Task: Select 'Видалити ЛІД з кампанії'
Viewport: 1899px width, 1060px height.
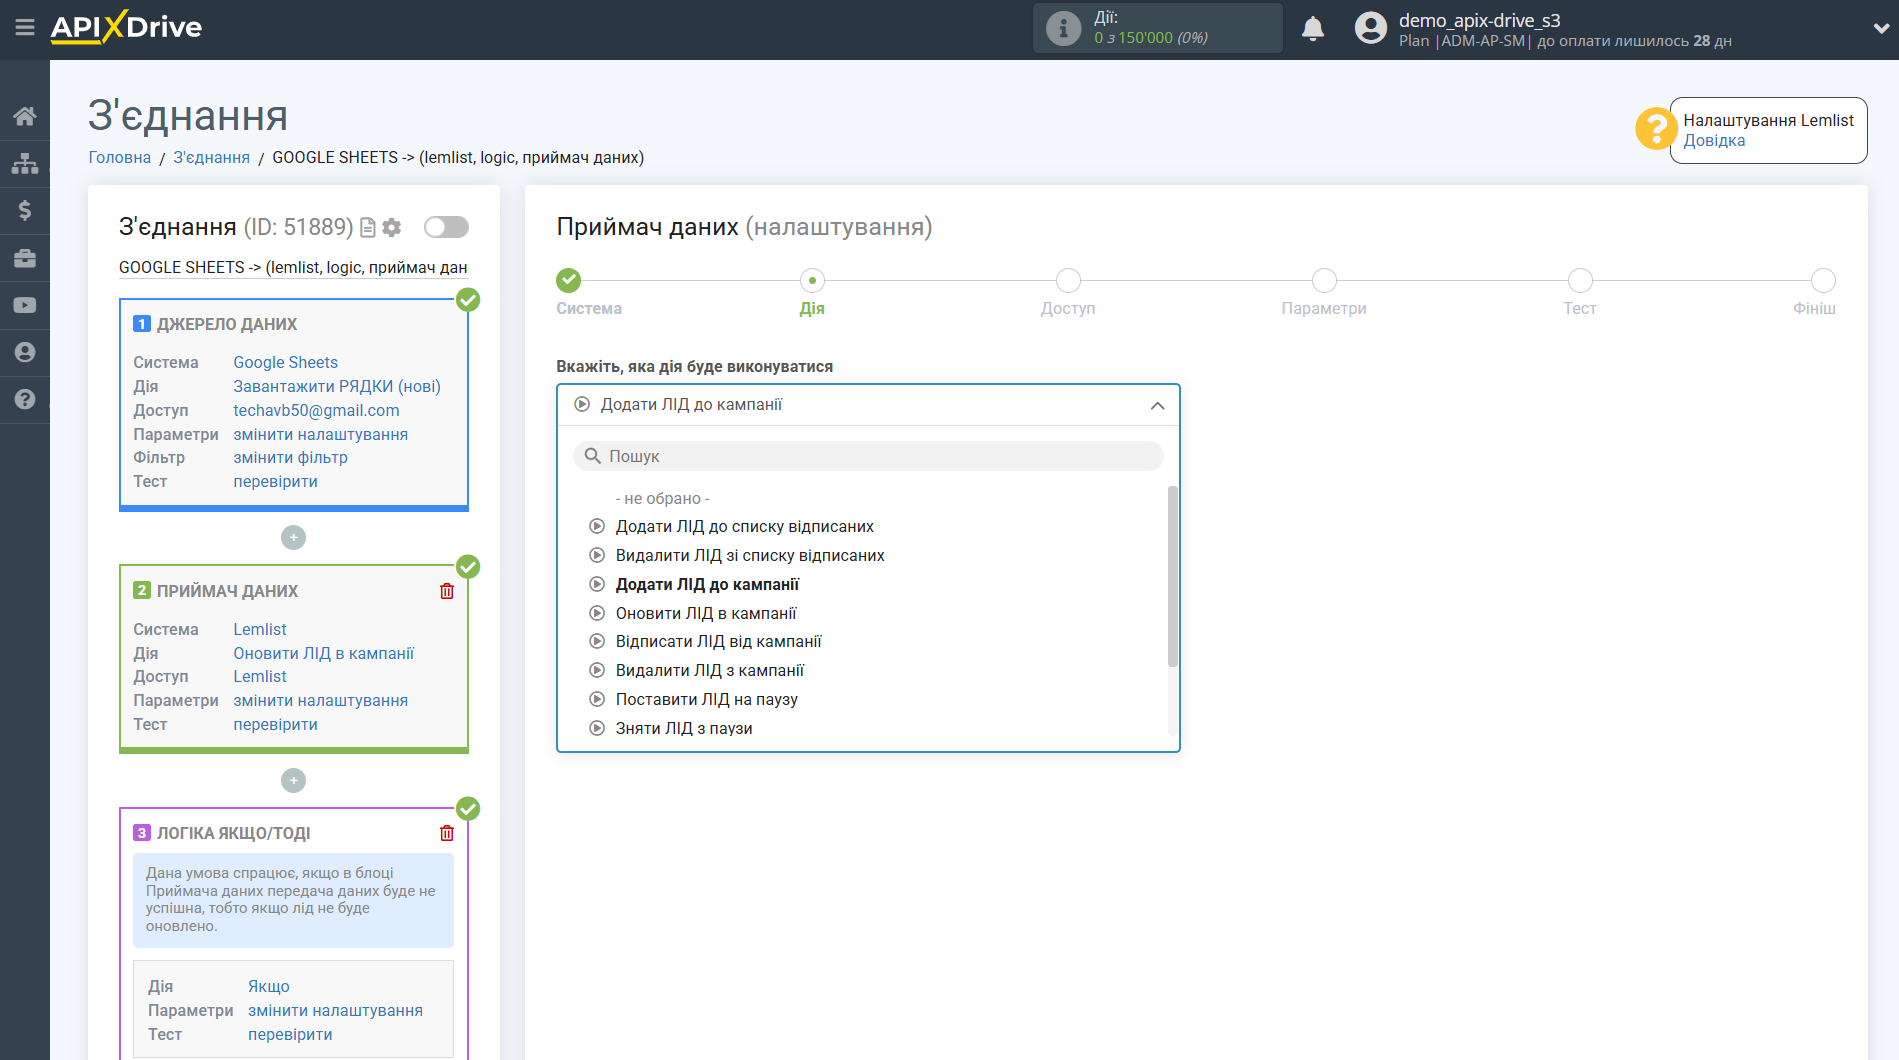Action: click(709, 670)
